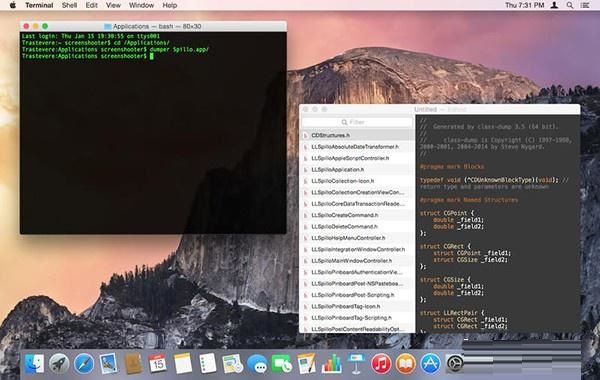
Task: Open the Apple logo menu
Action: 13,5
